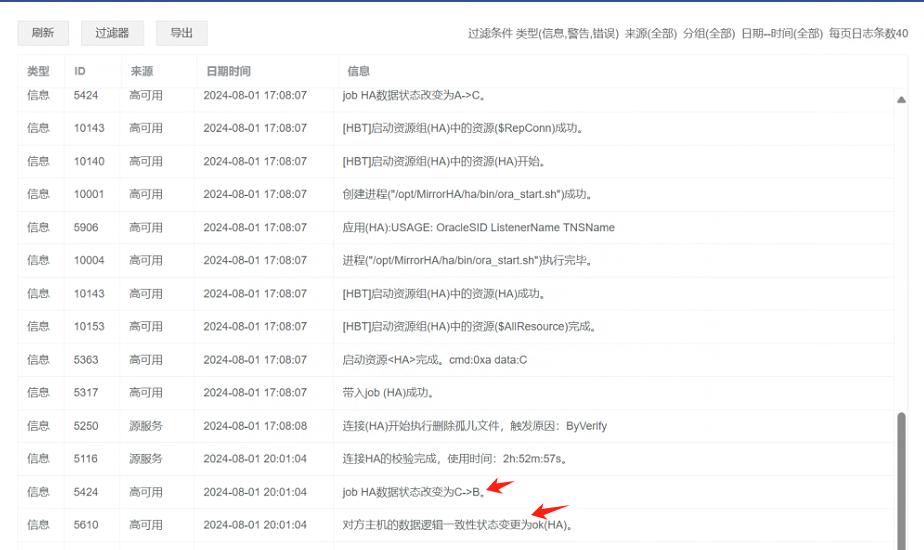Click ID cell 10153
The width and height of the screenshot is (924, 550).
(x=89, y=327)
